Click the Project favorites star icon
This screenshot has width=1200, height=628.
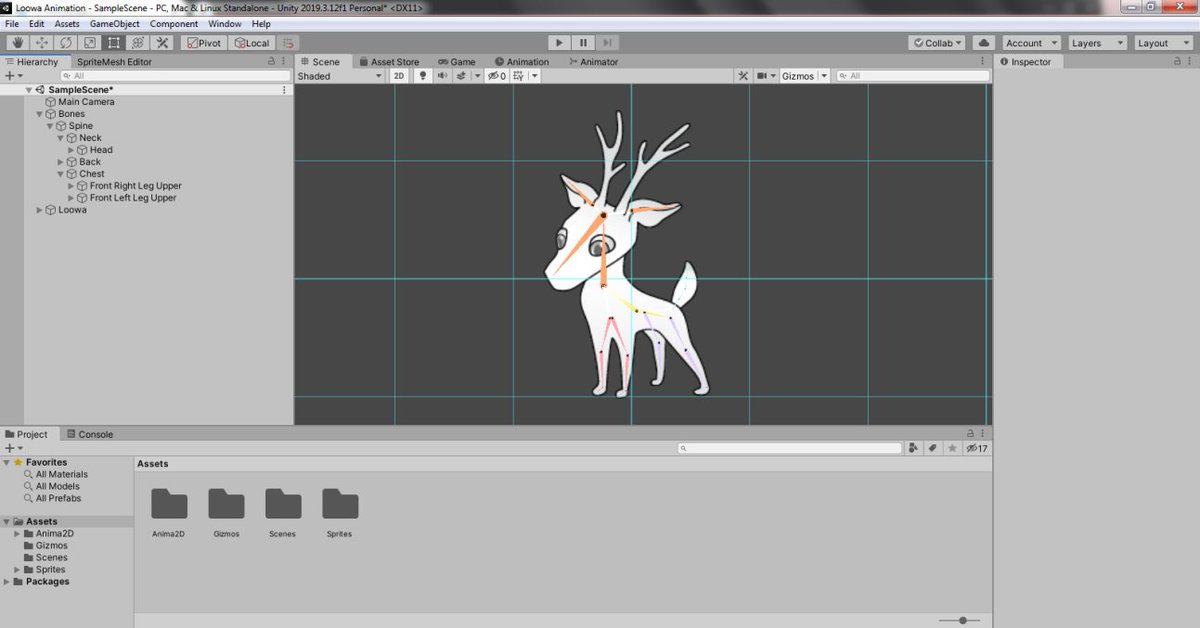[x=952, y=448]
